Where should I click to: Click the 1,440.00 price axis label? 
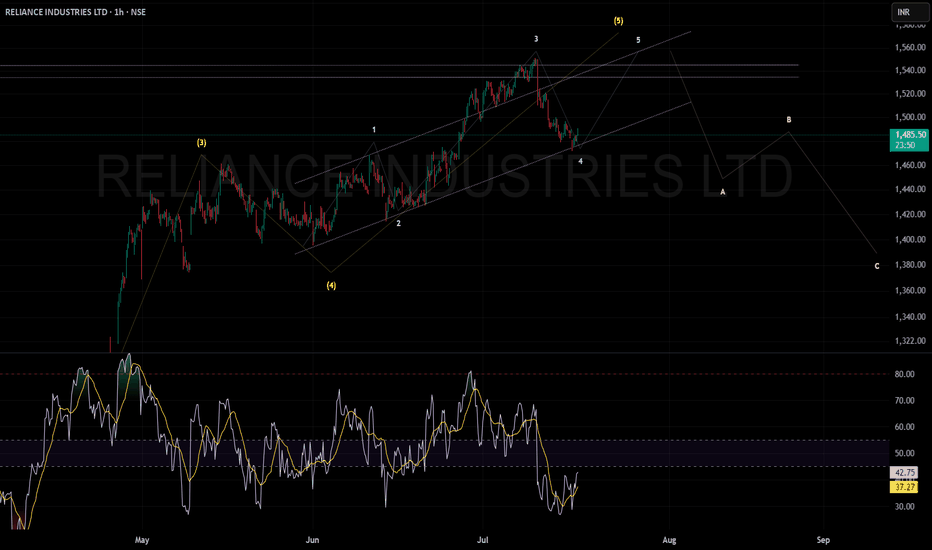tap(910, 189)
